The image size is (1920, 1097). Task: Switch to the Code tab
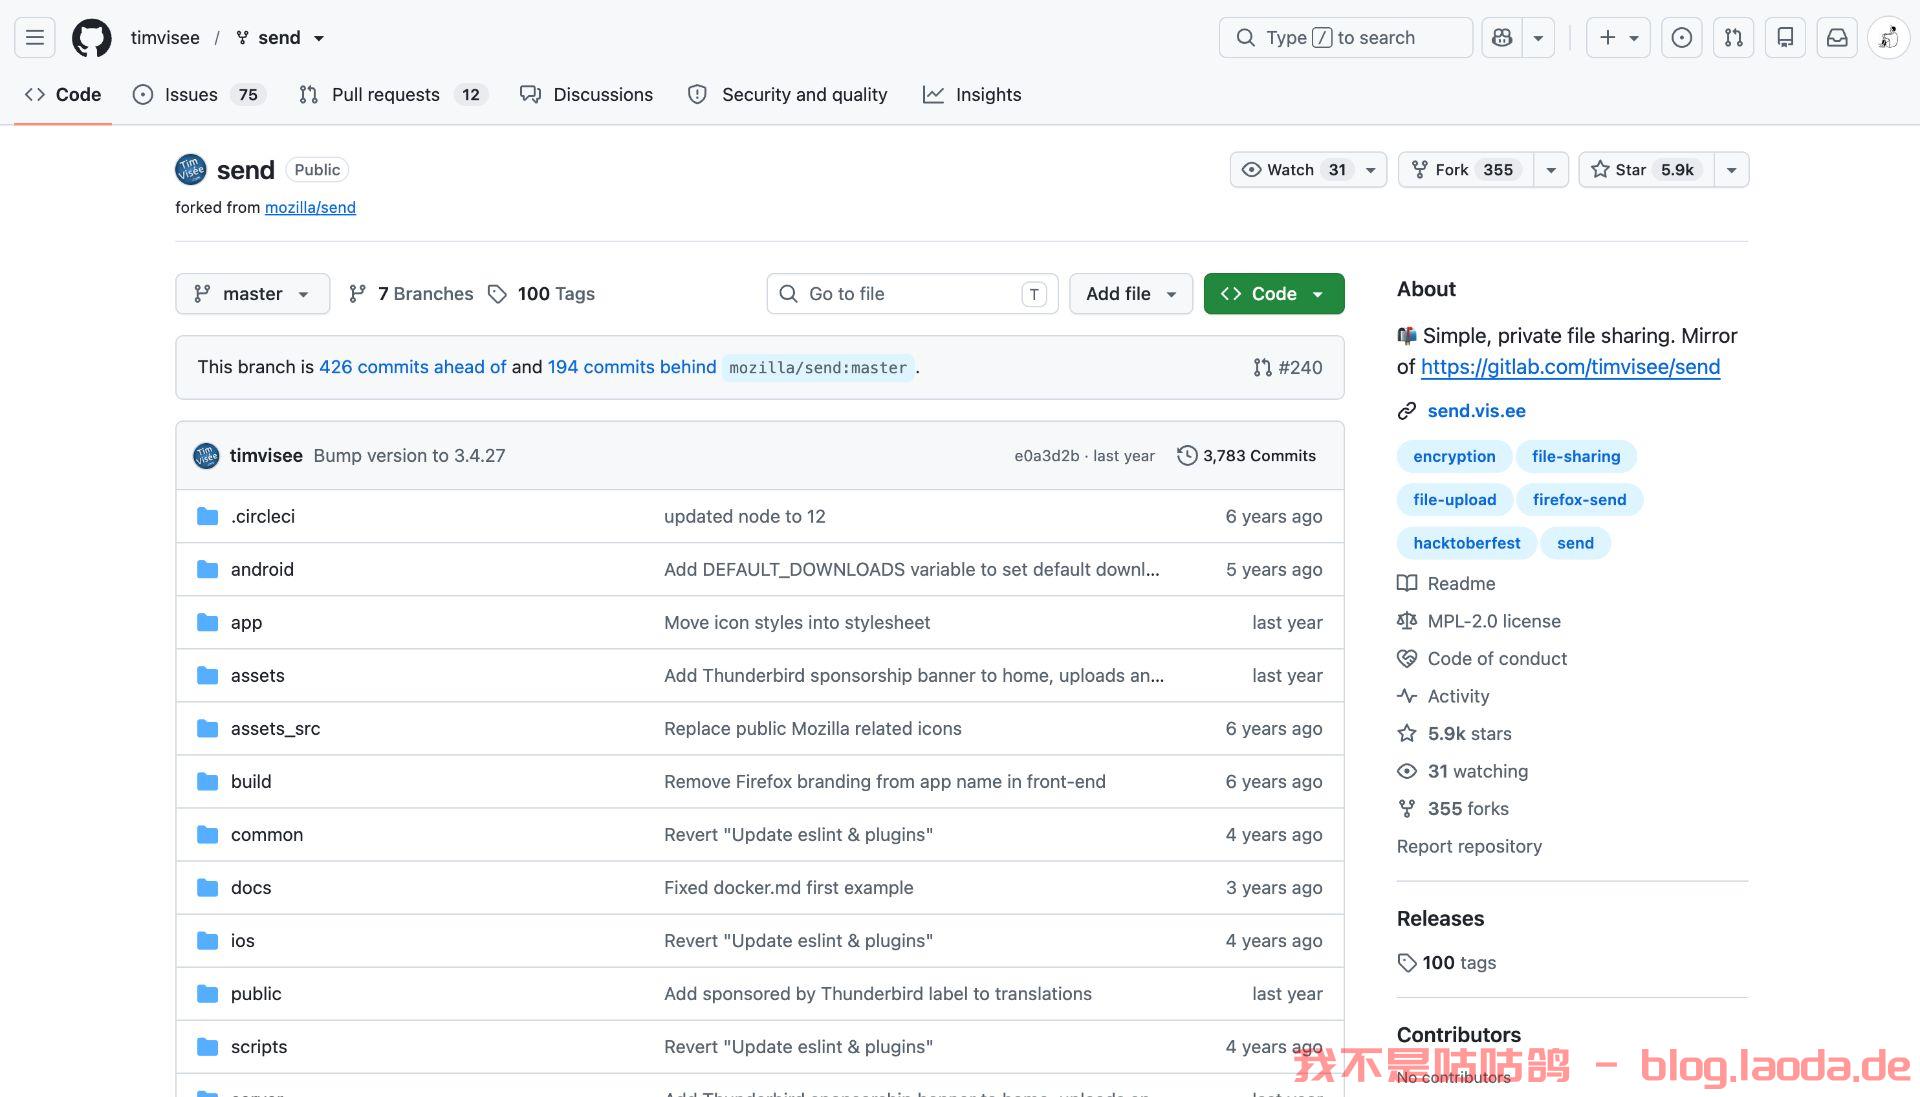click(63, 95)
